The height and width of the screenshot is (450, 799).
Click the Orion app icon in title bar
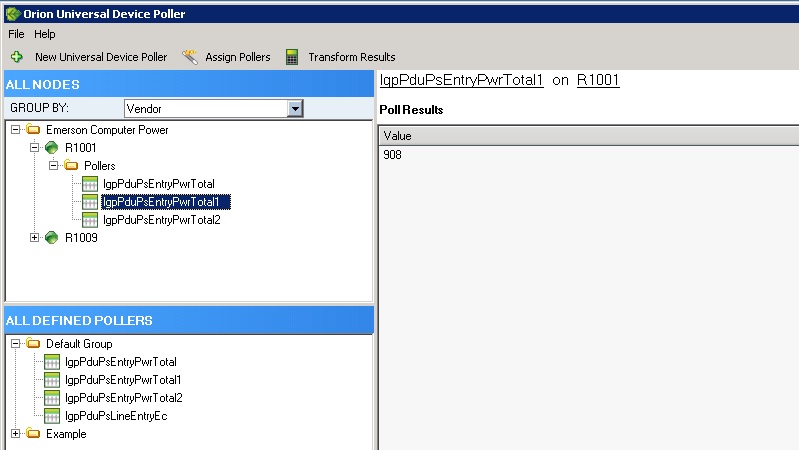[x=12, y=14]
